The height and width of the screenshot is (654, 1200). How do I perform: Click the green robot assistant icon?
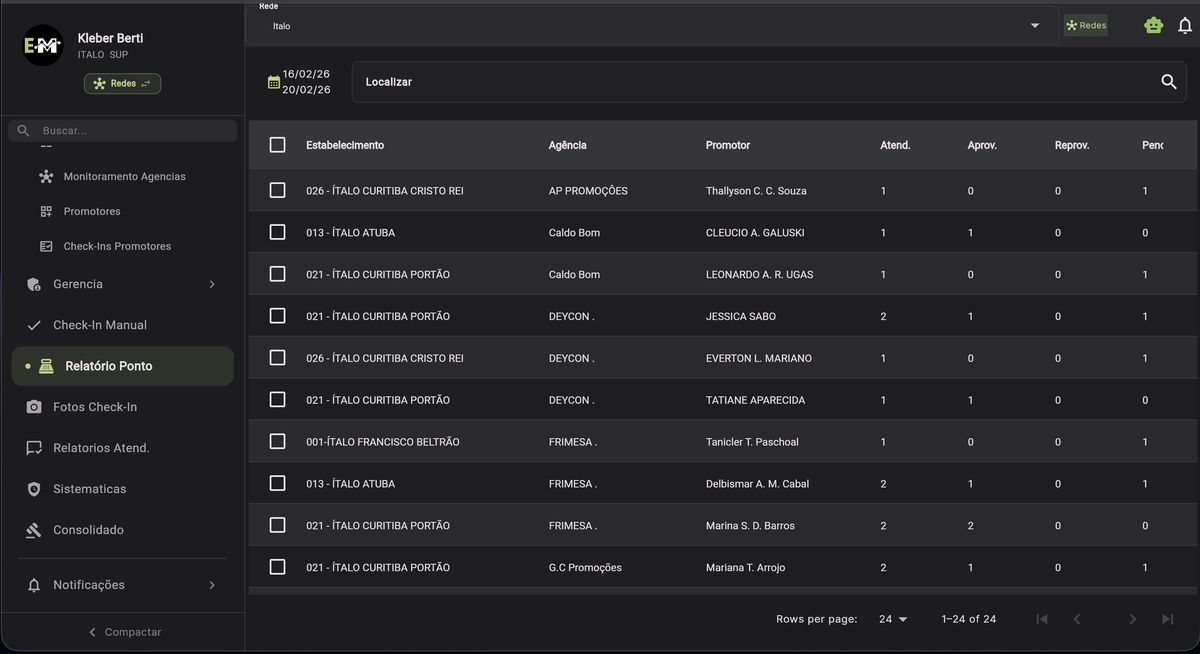[x=1153, y=26]
